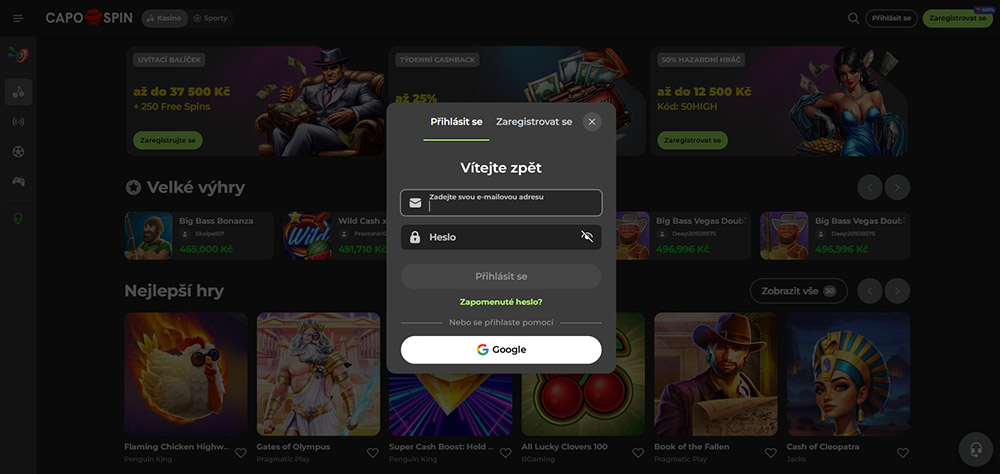
Task: Sign in with Google button
Action: point(501,350)
